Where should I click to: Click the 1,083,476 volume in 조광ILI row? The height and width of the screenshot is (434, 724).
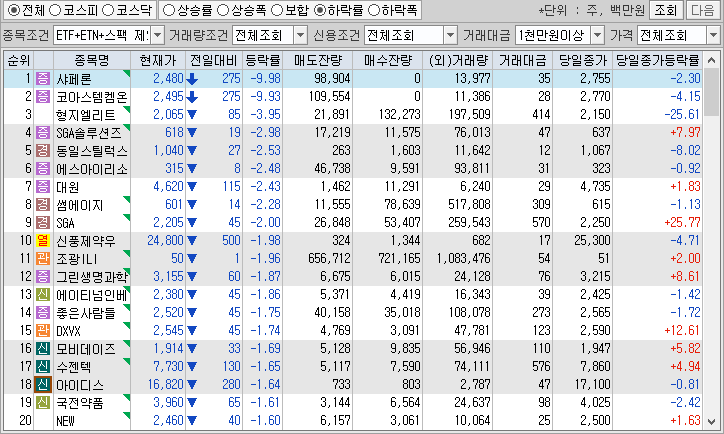[x=464, y=259]
